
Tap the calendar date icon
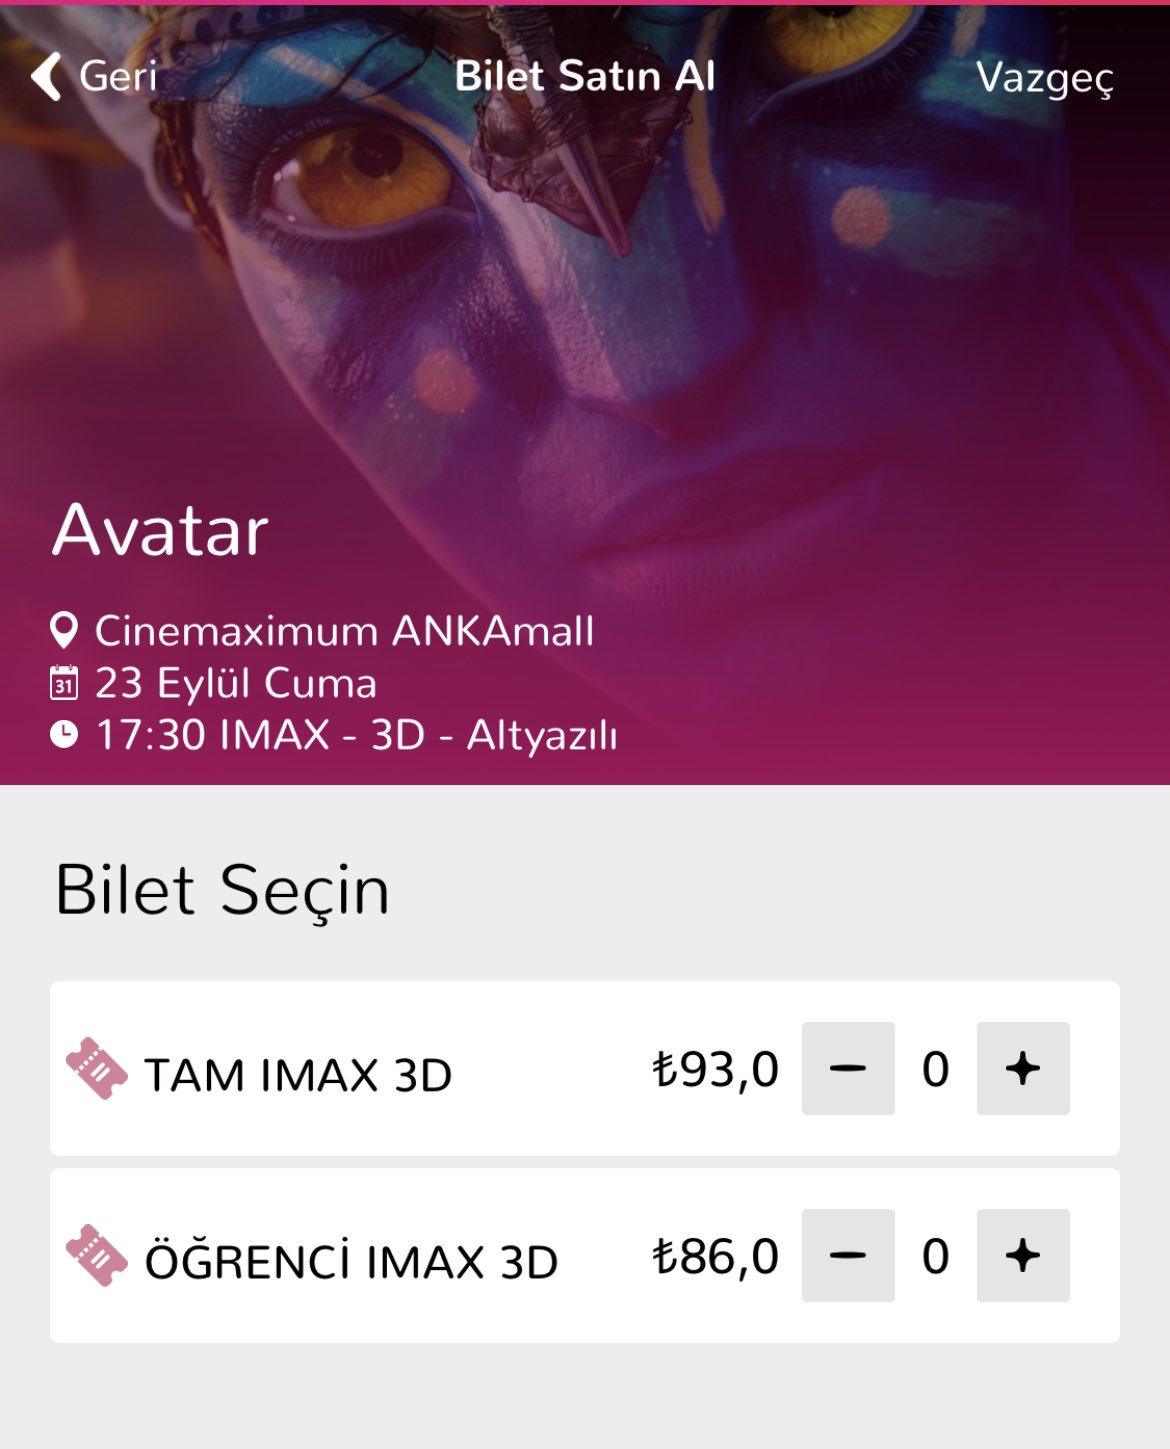pos(64,683)
